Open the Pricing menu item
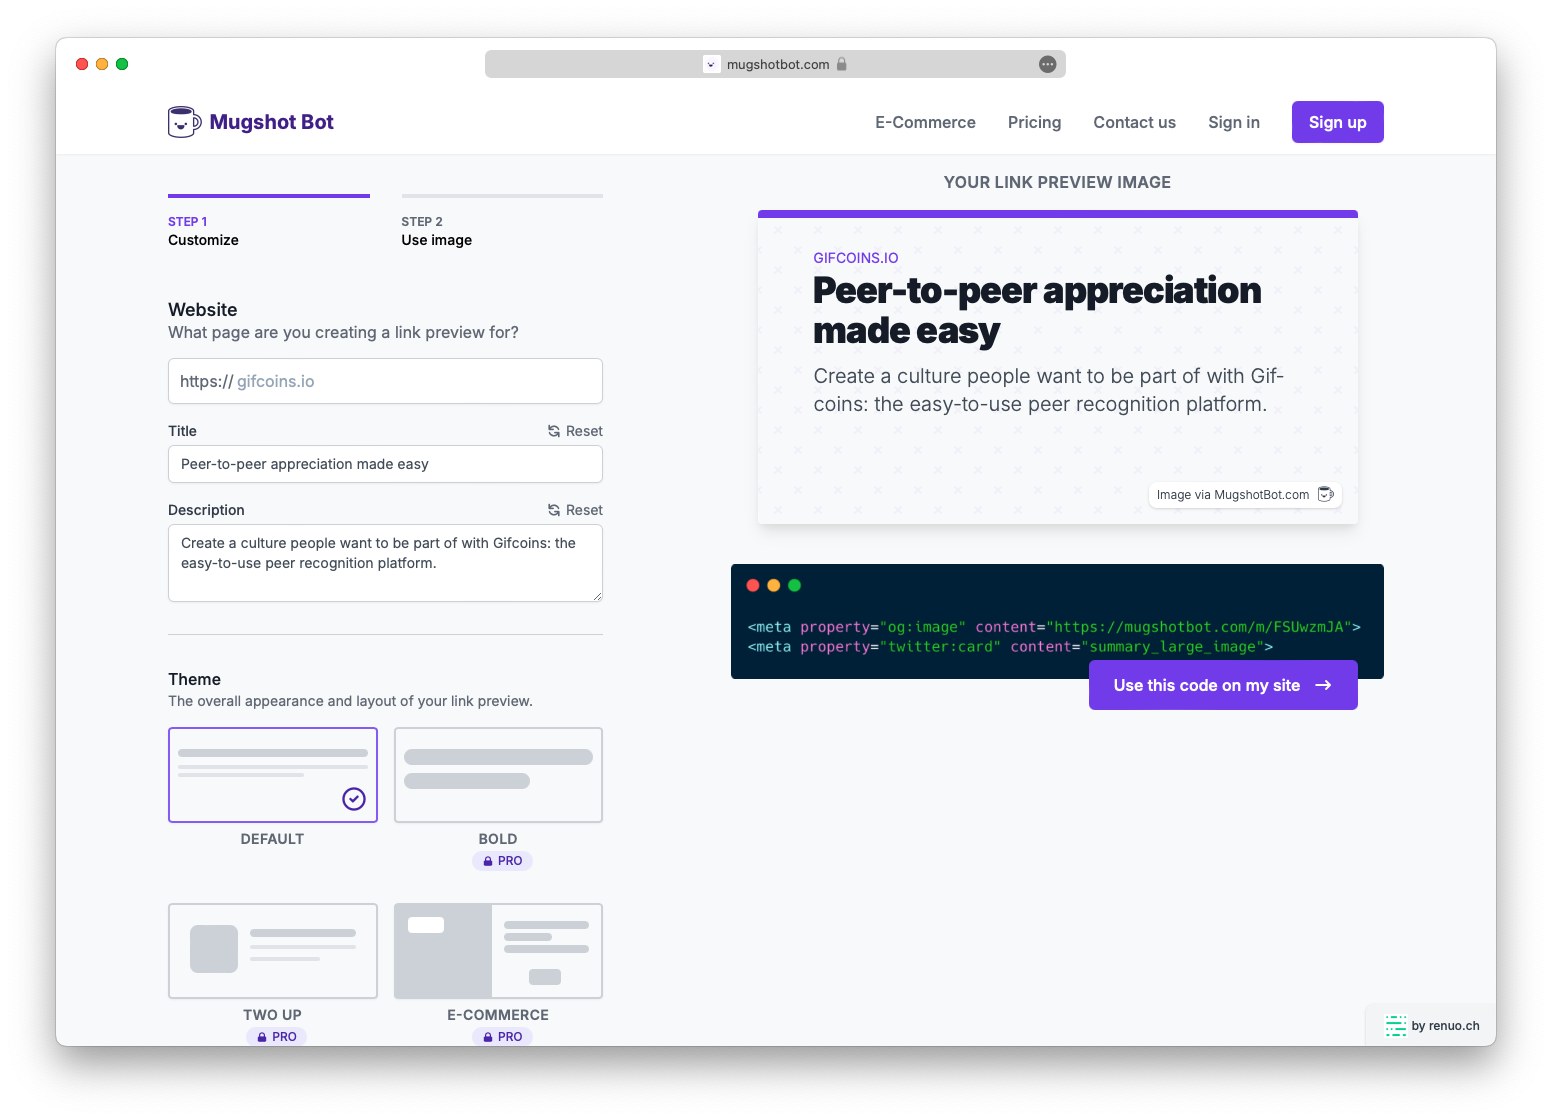 click(1034, 122)
